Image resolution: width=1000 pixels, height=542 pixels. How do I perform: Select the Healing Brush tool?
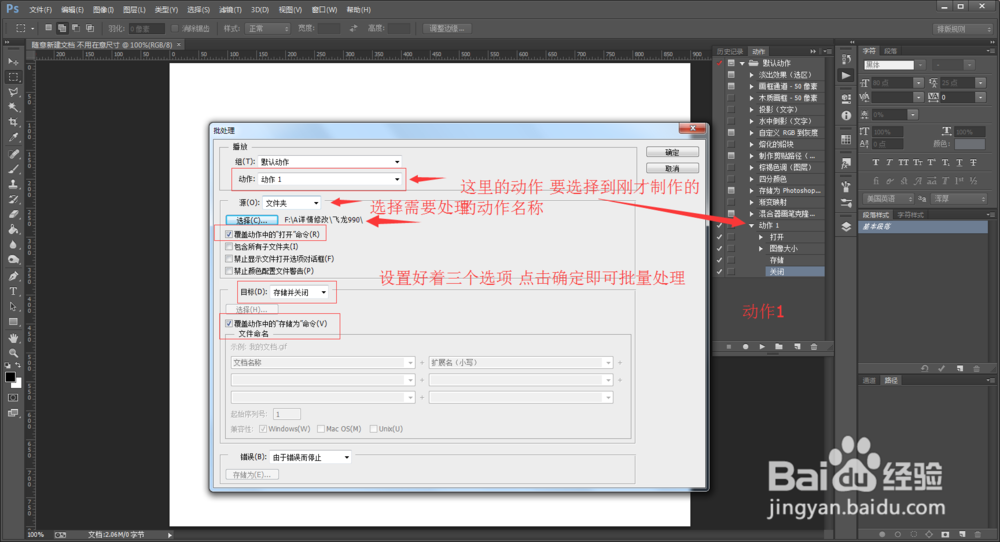[13, 154]
